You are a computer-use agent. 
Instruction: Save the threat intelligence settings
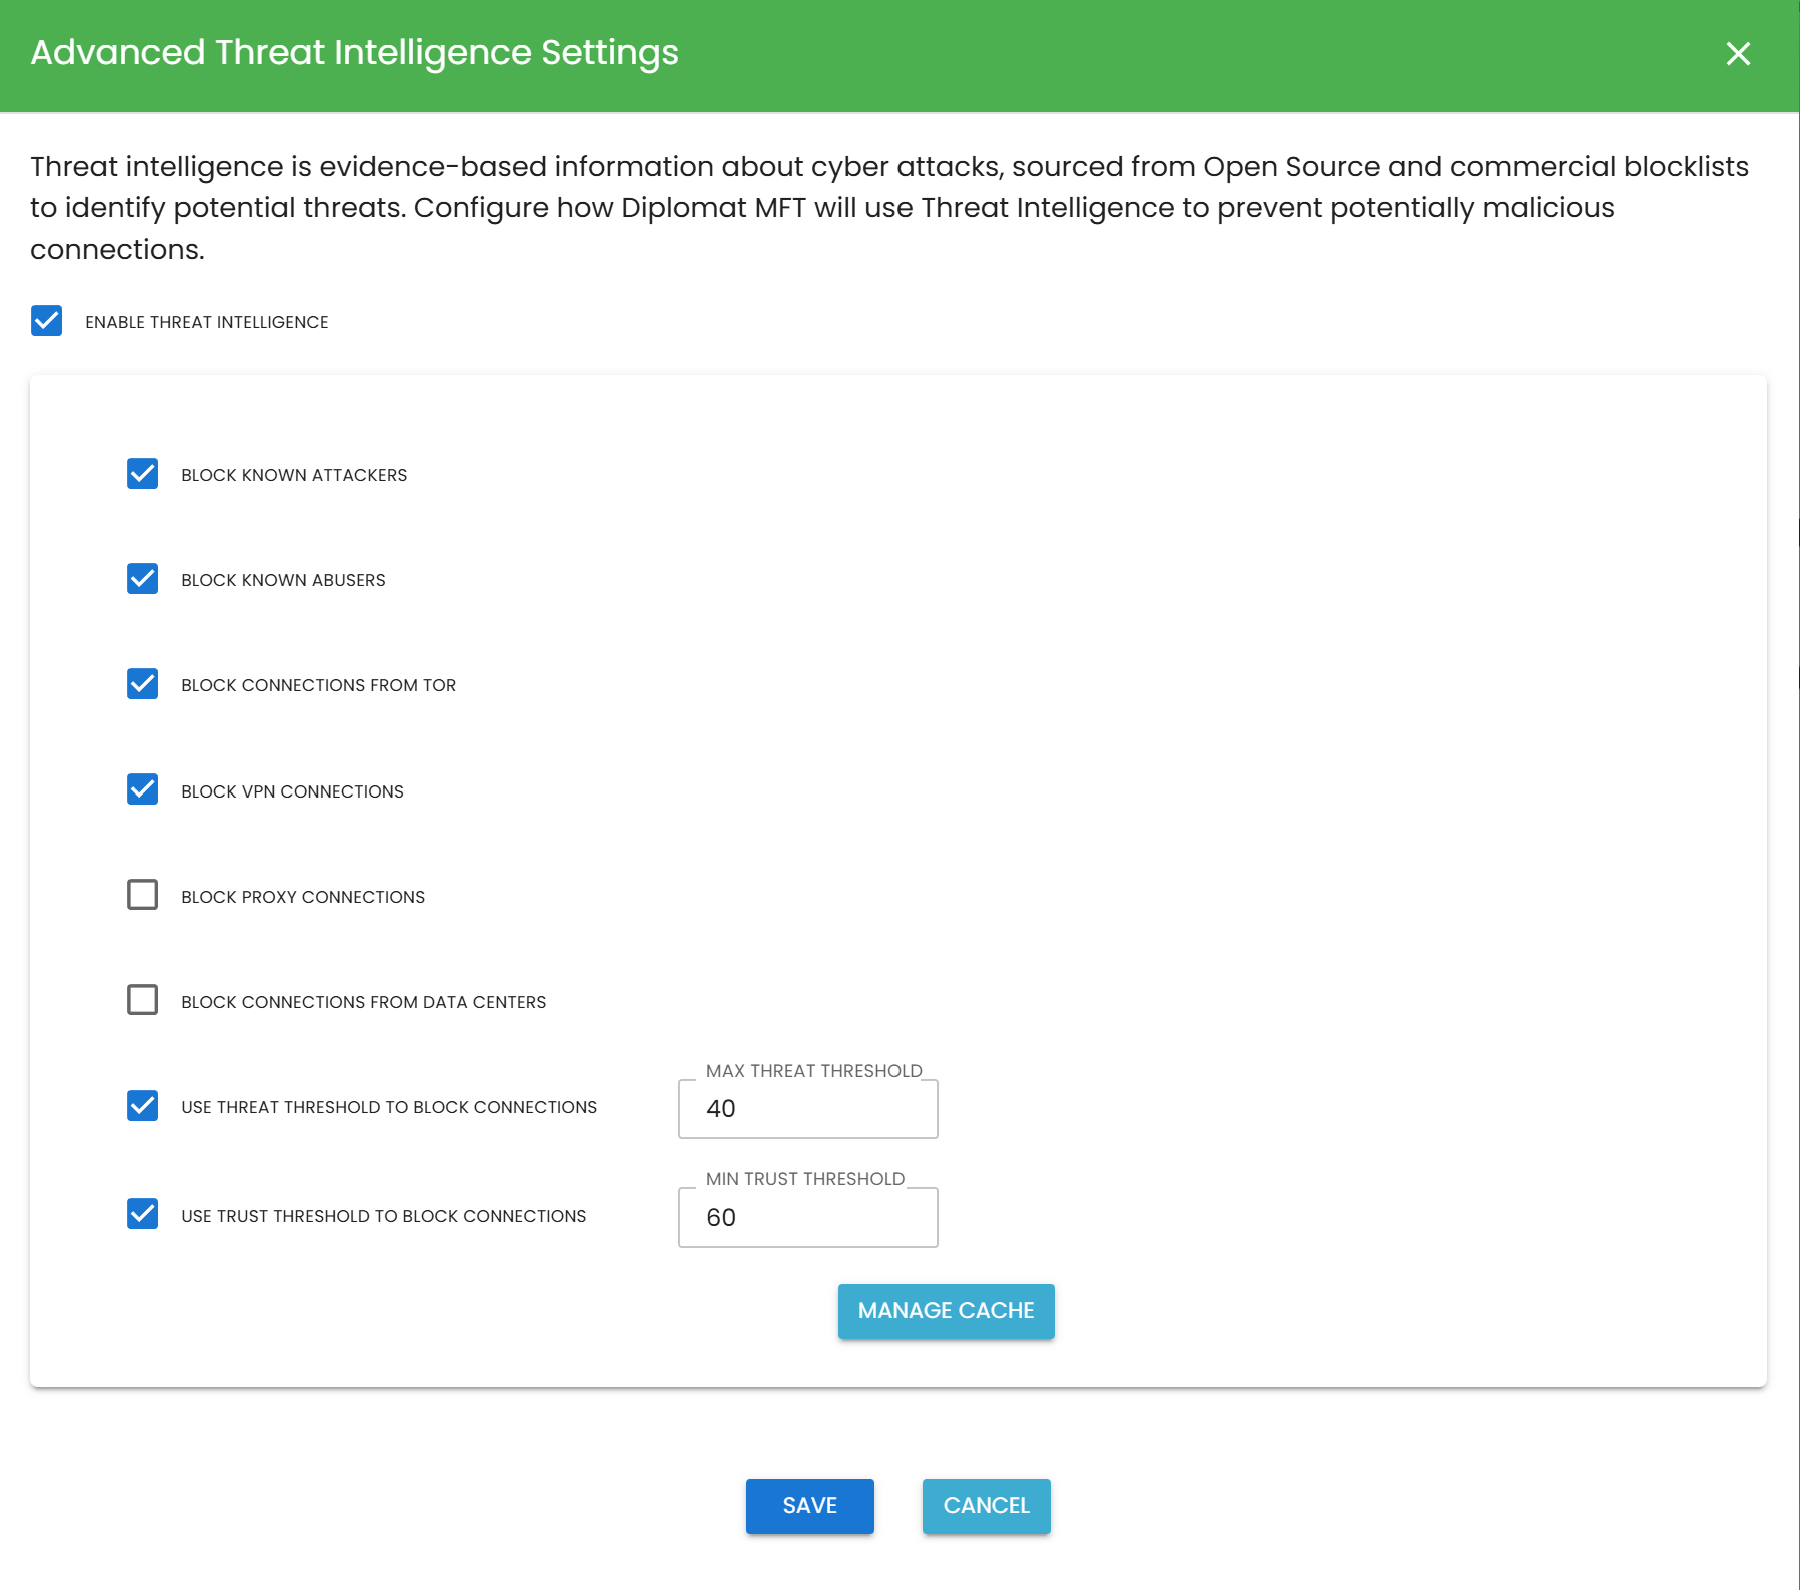coord(809,1505)
